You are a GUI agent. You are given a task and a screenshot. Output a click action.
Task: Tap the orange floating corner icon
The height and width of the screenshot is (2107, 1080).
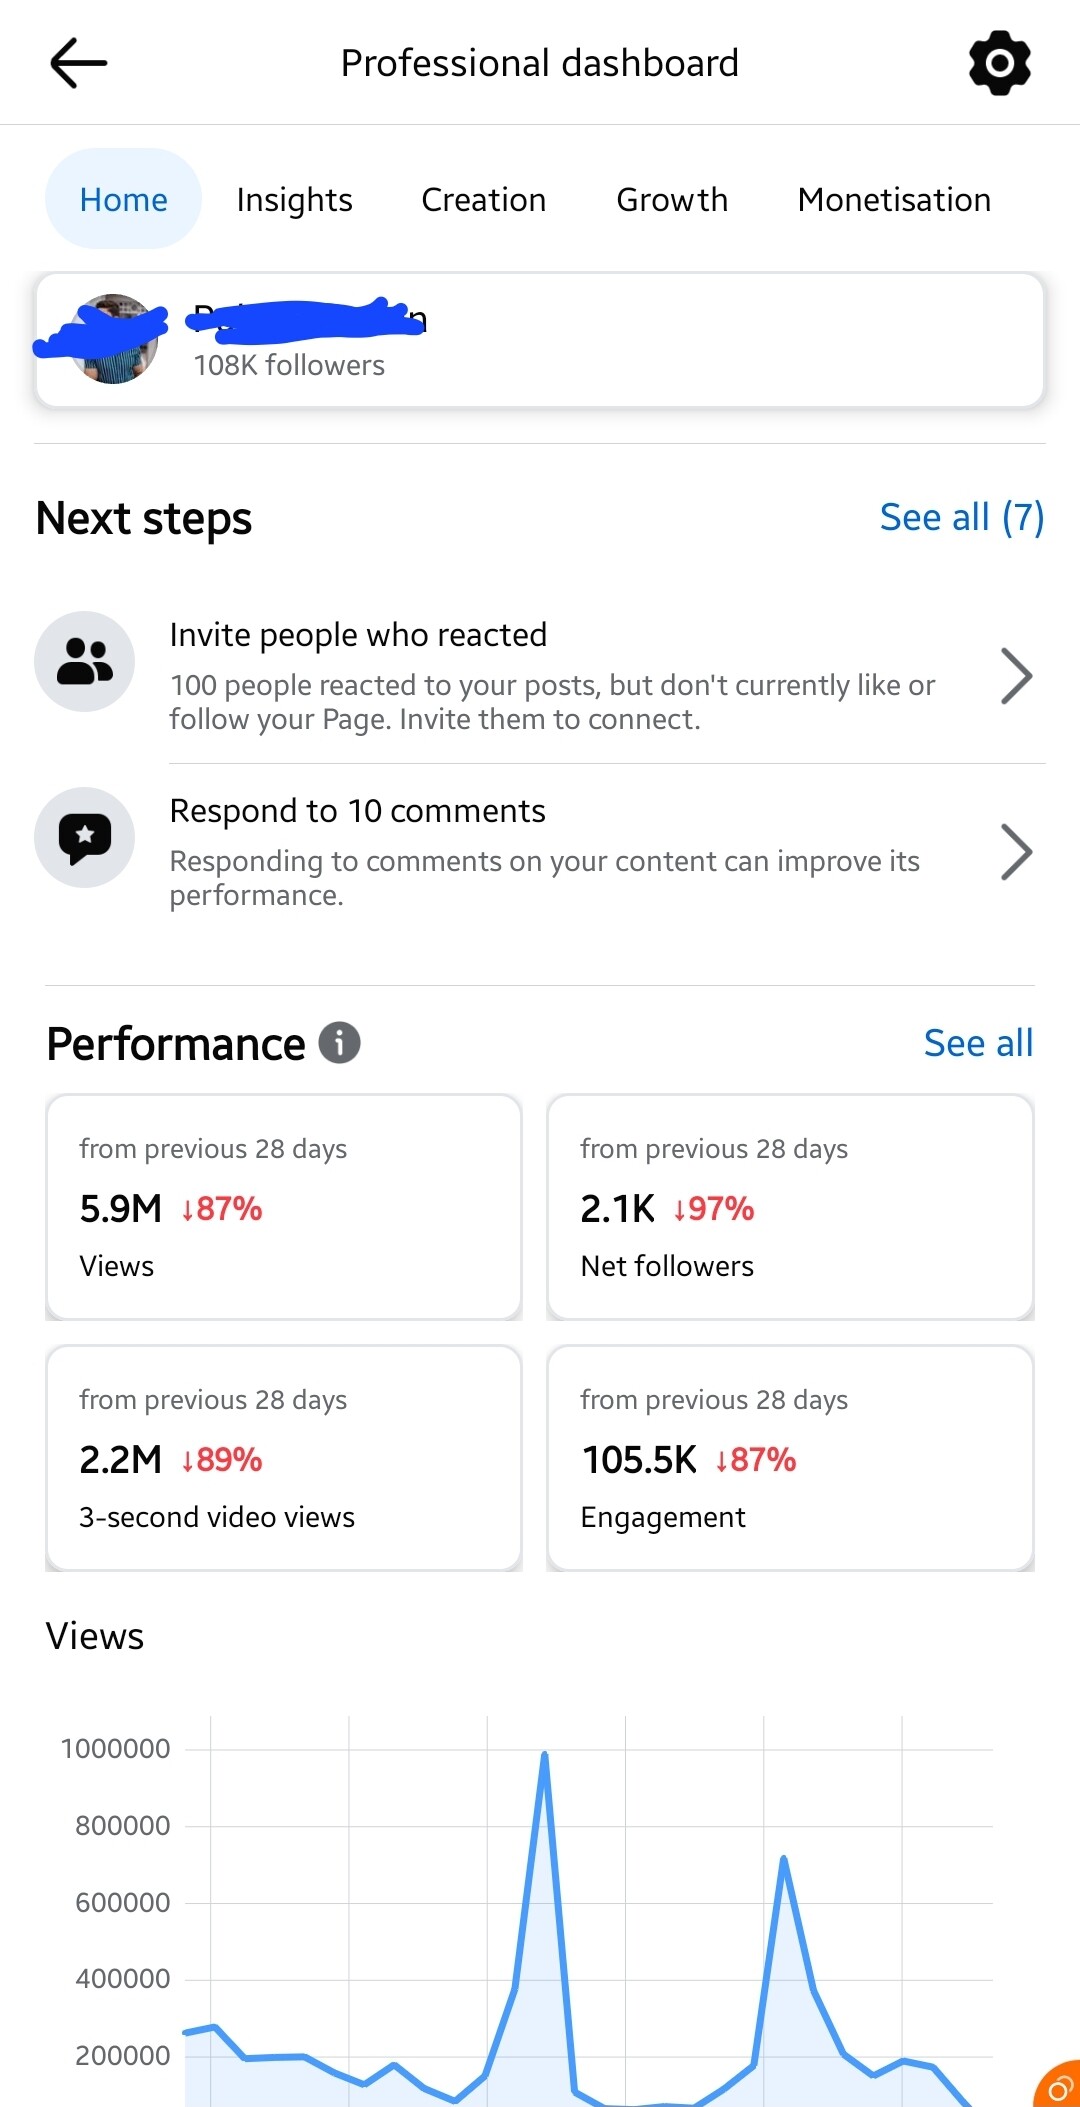(1058, 2085)
